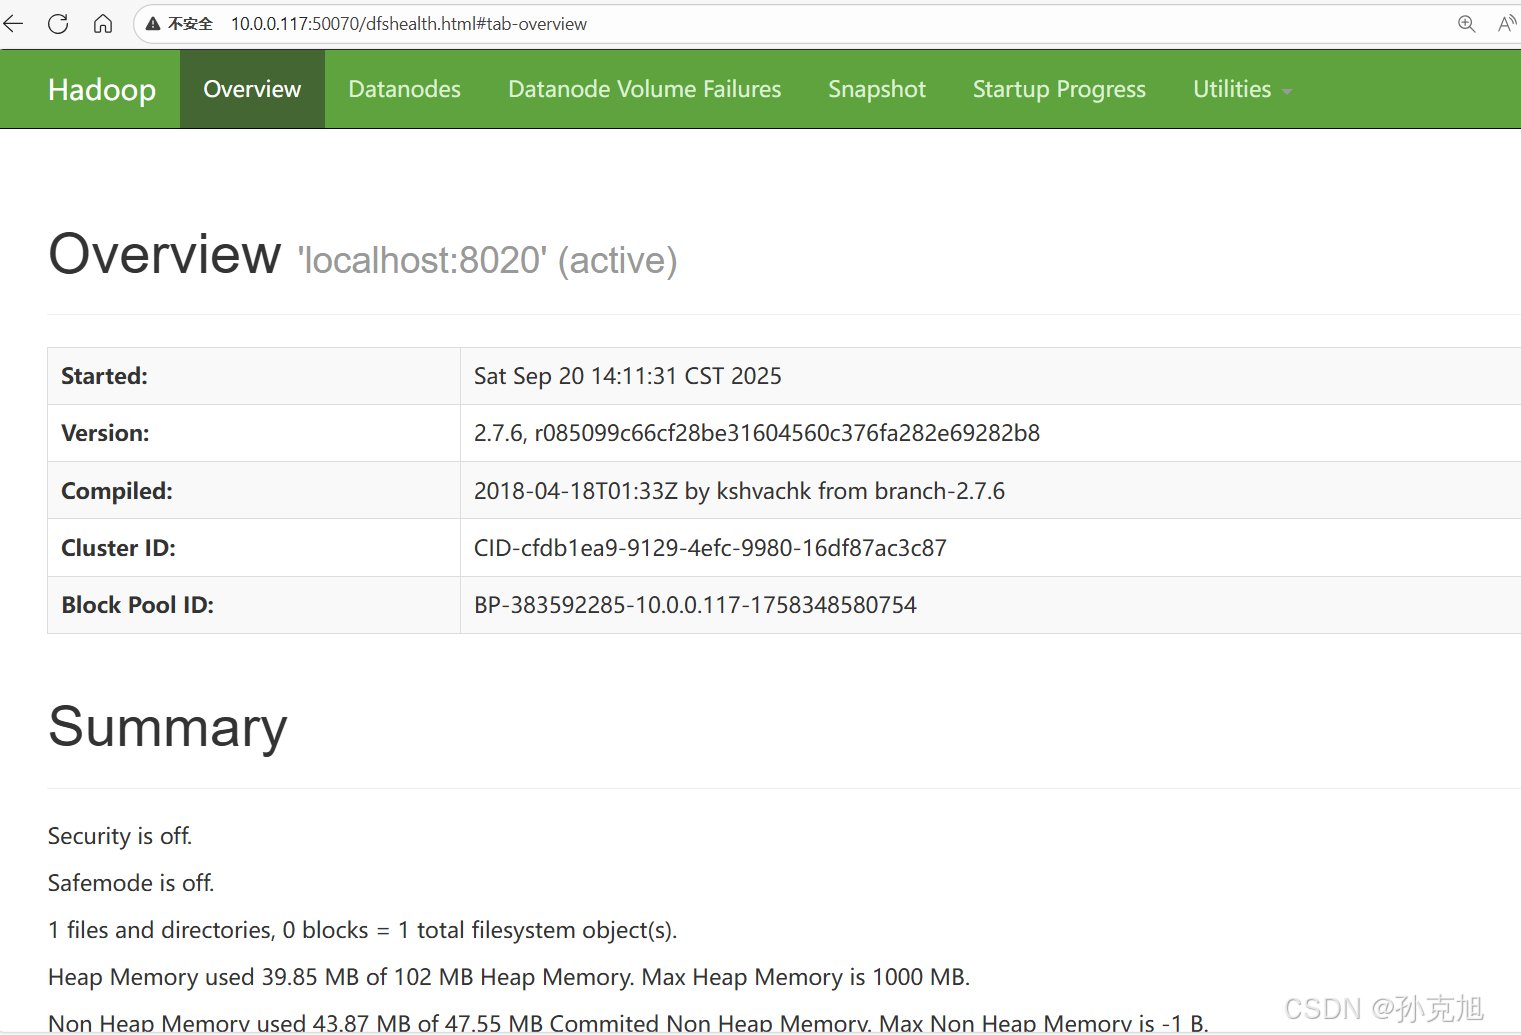
Task: Expand the Utilities dropdown menu
Action: click(1232, 89)
